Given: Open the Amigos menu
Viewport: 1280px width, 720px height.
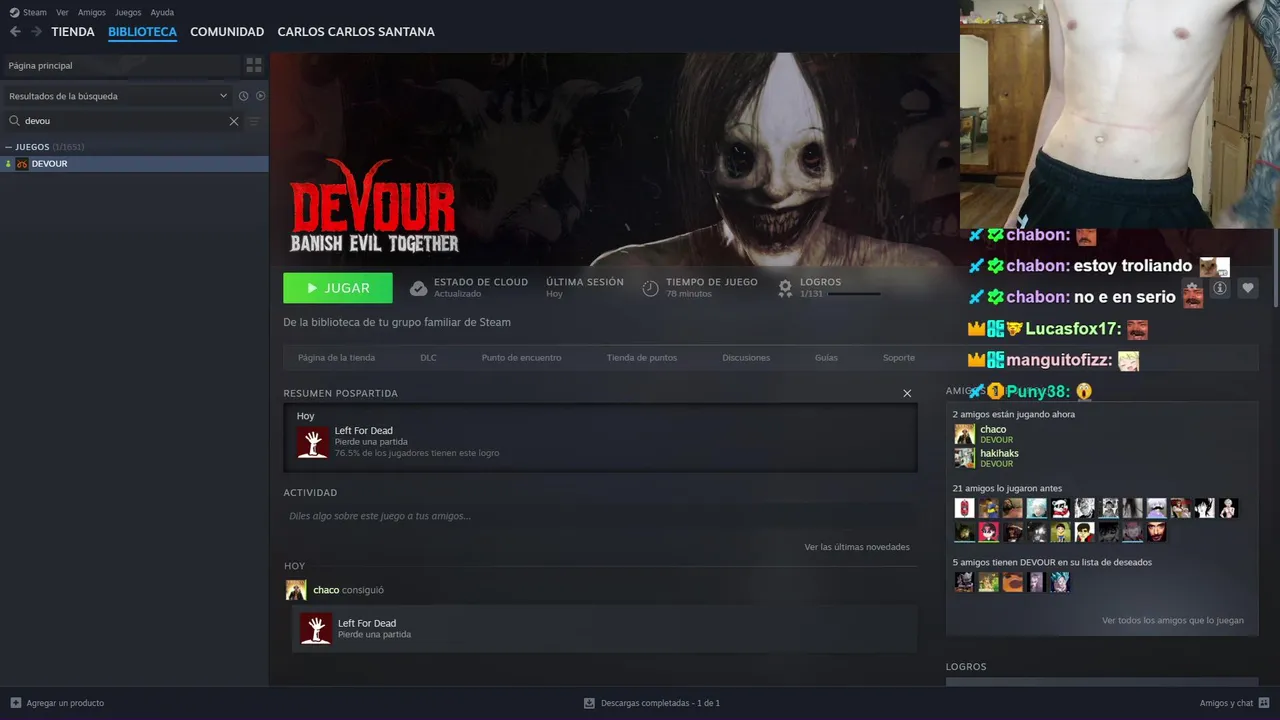Looking at the screenshot, I should [x=92, y=12].
